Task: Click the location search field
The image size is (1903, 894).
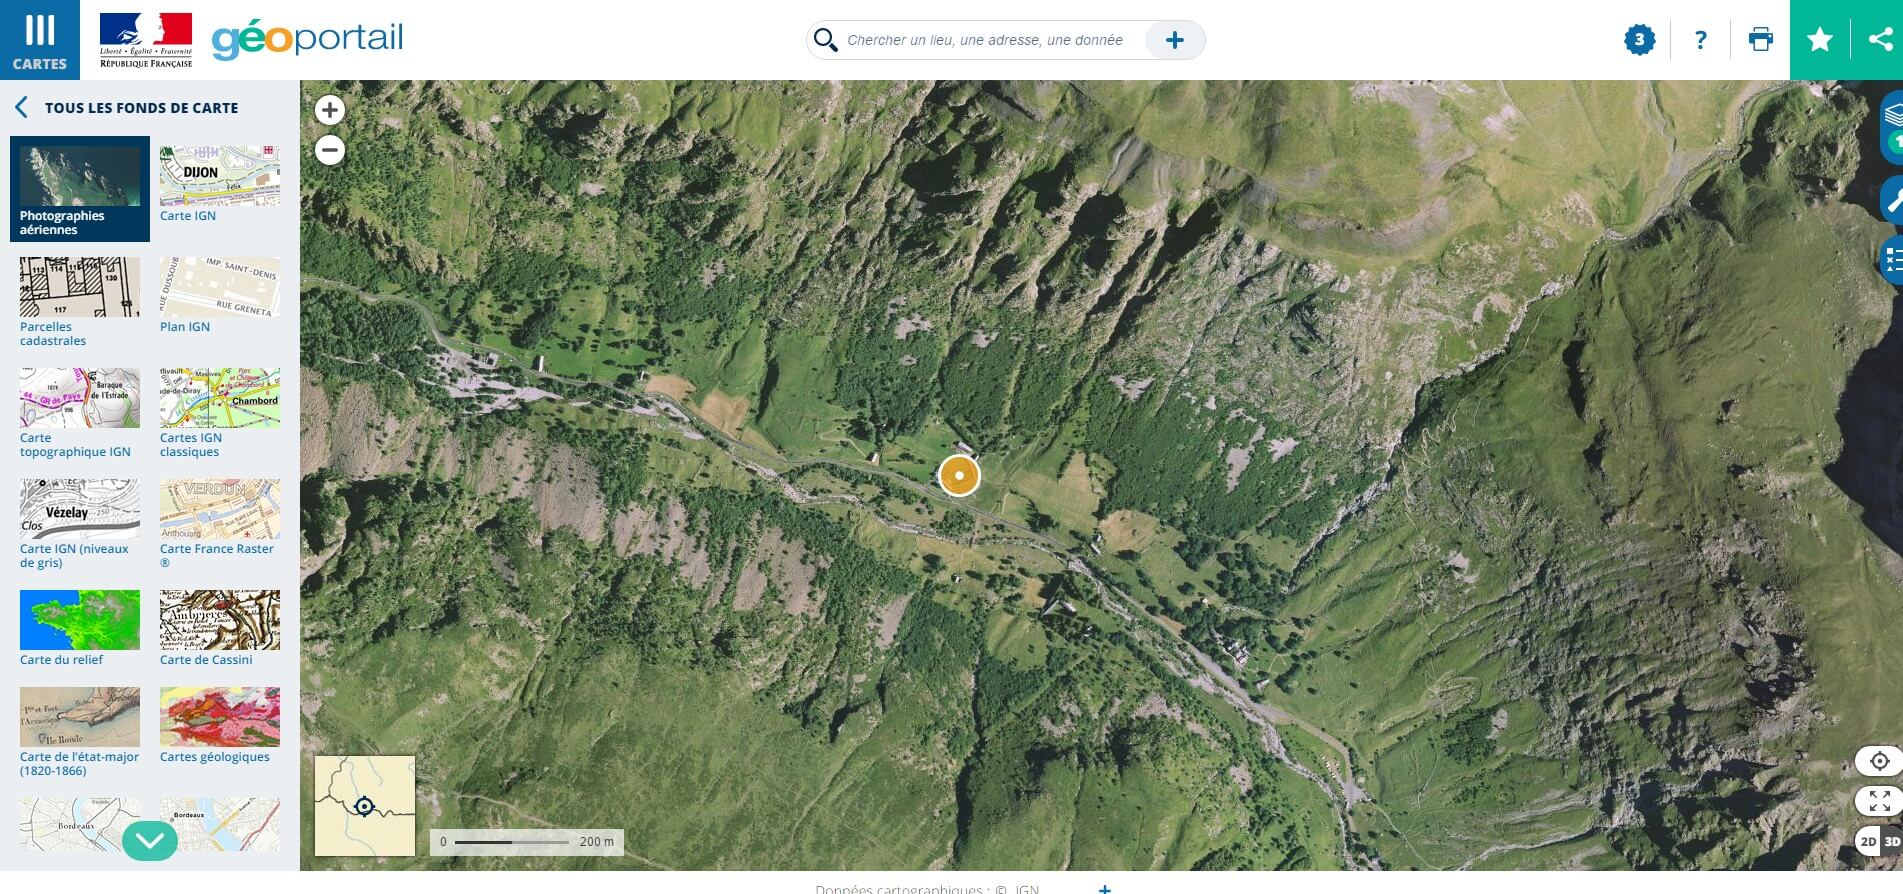Action: click(x=985, y=40)
